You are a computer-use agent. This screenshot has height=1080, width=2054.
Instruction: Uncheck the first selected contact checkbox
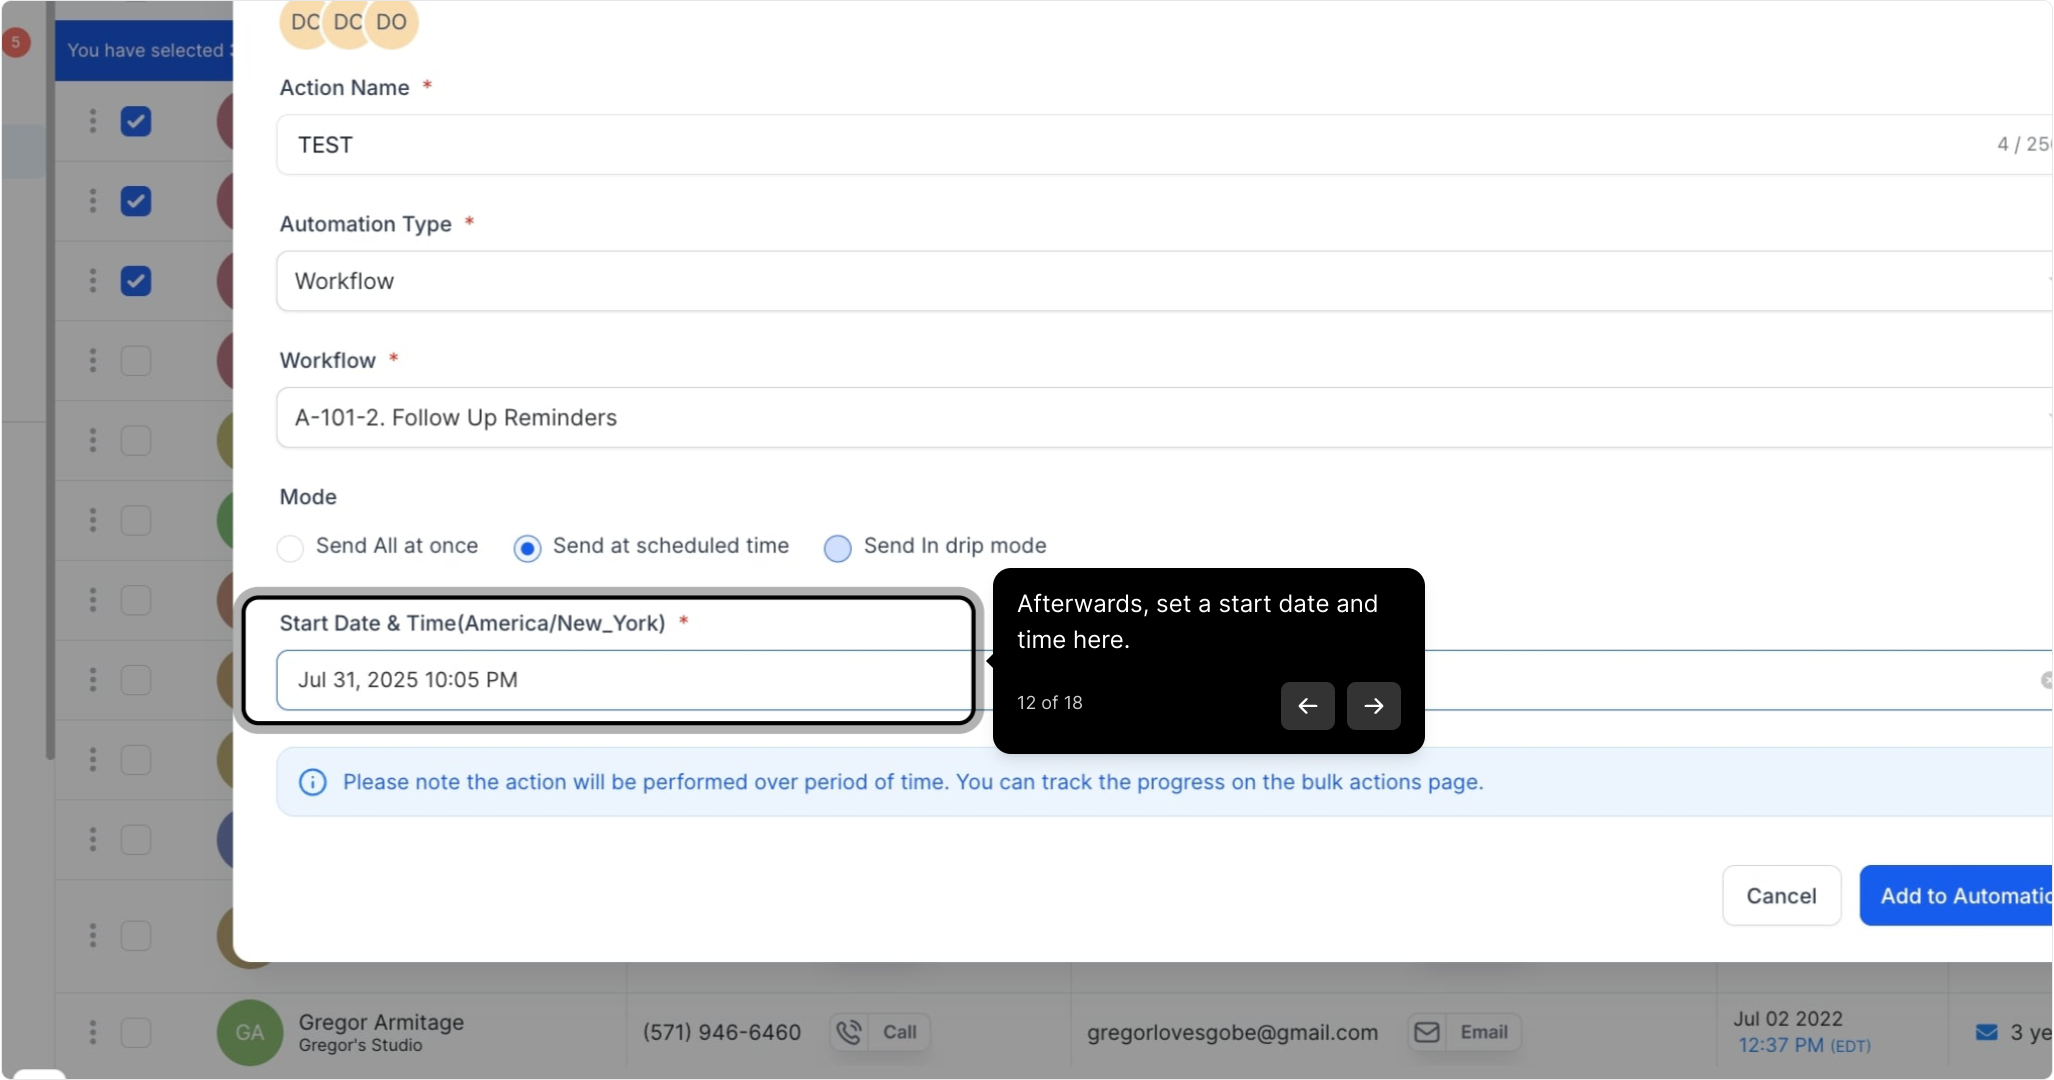coord(136,121)
